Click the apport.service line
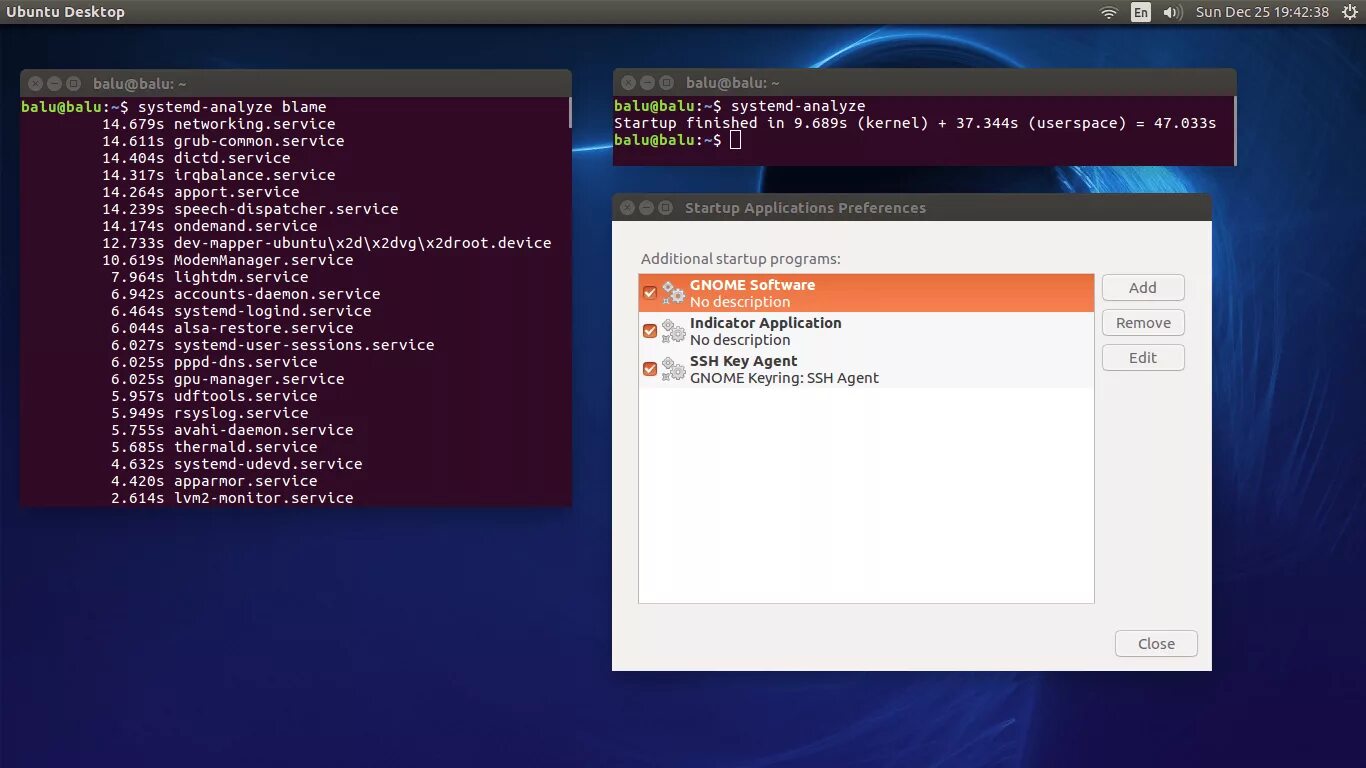Viewport: 1366px width, 768px height. [201, 192]
